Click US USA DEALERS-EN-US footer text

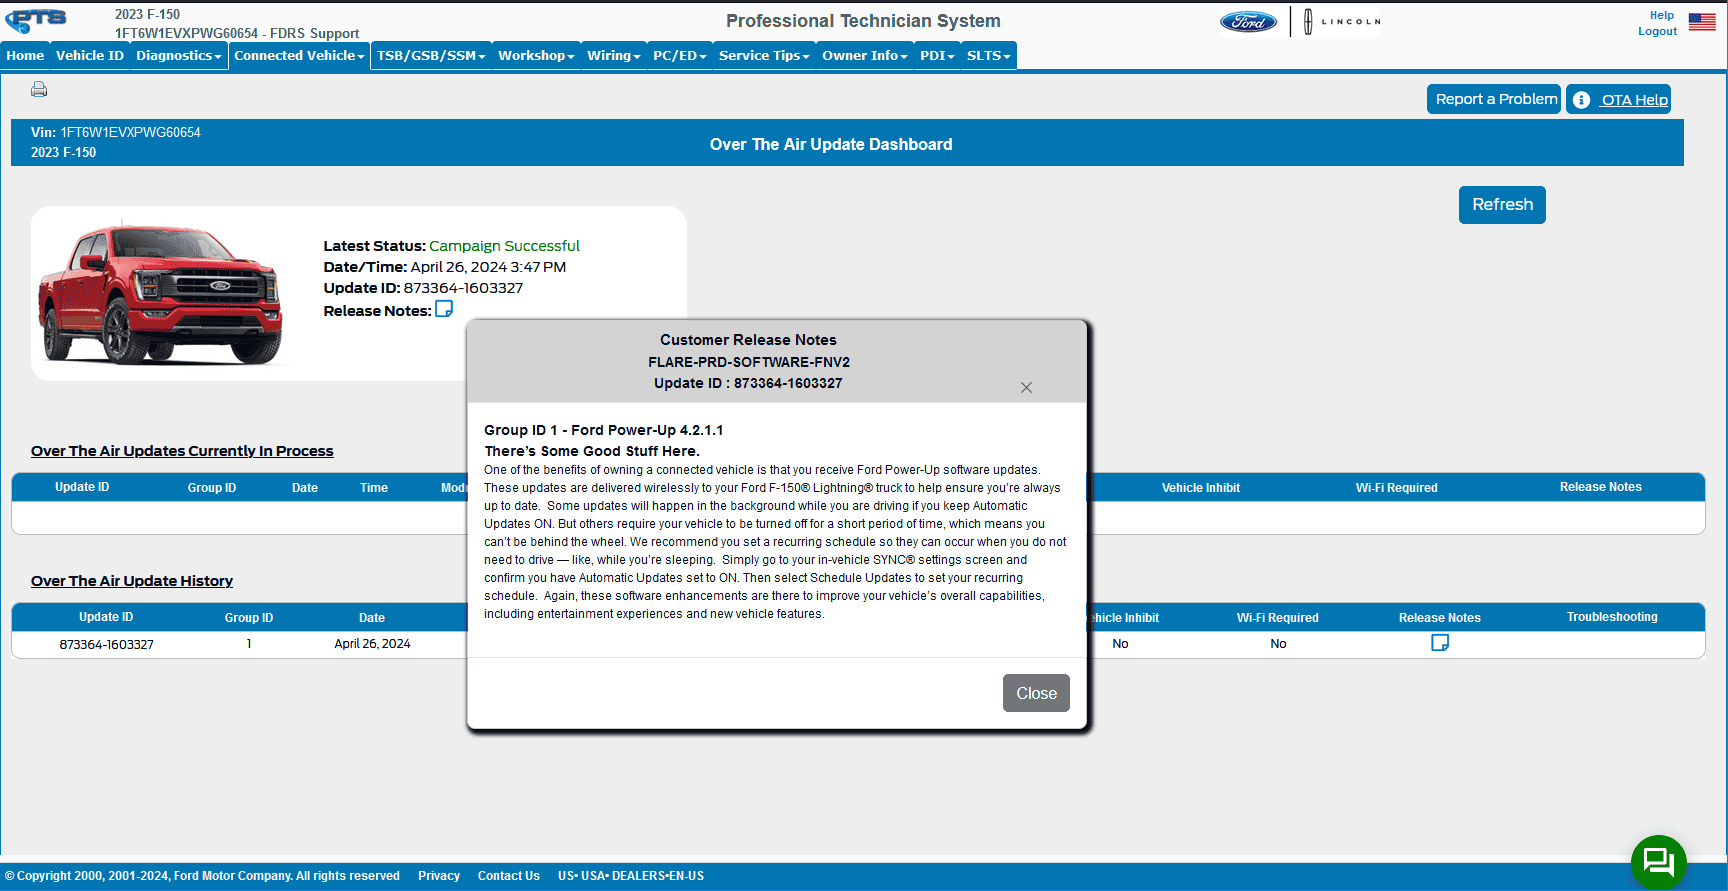(631, 876)
